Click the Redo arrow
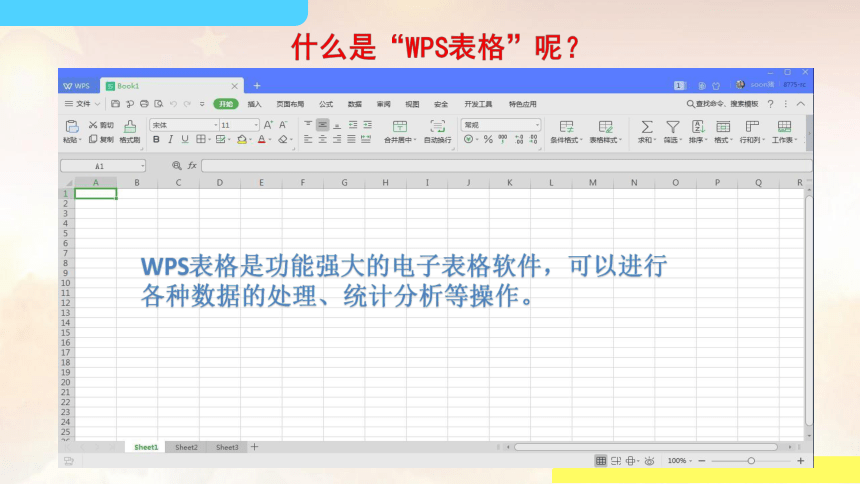 (x=188, y=104)
